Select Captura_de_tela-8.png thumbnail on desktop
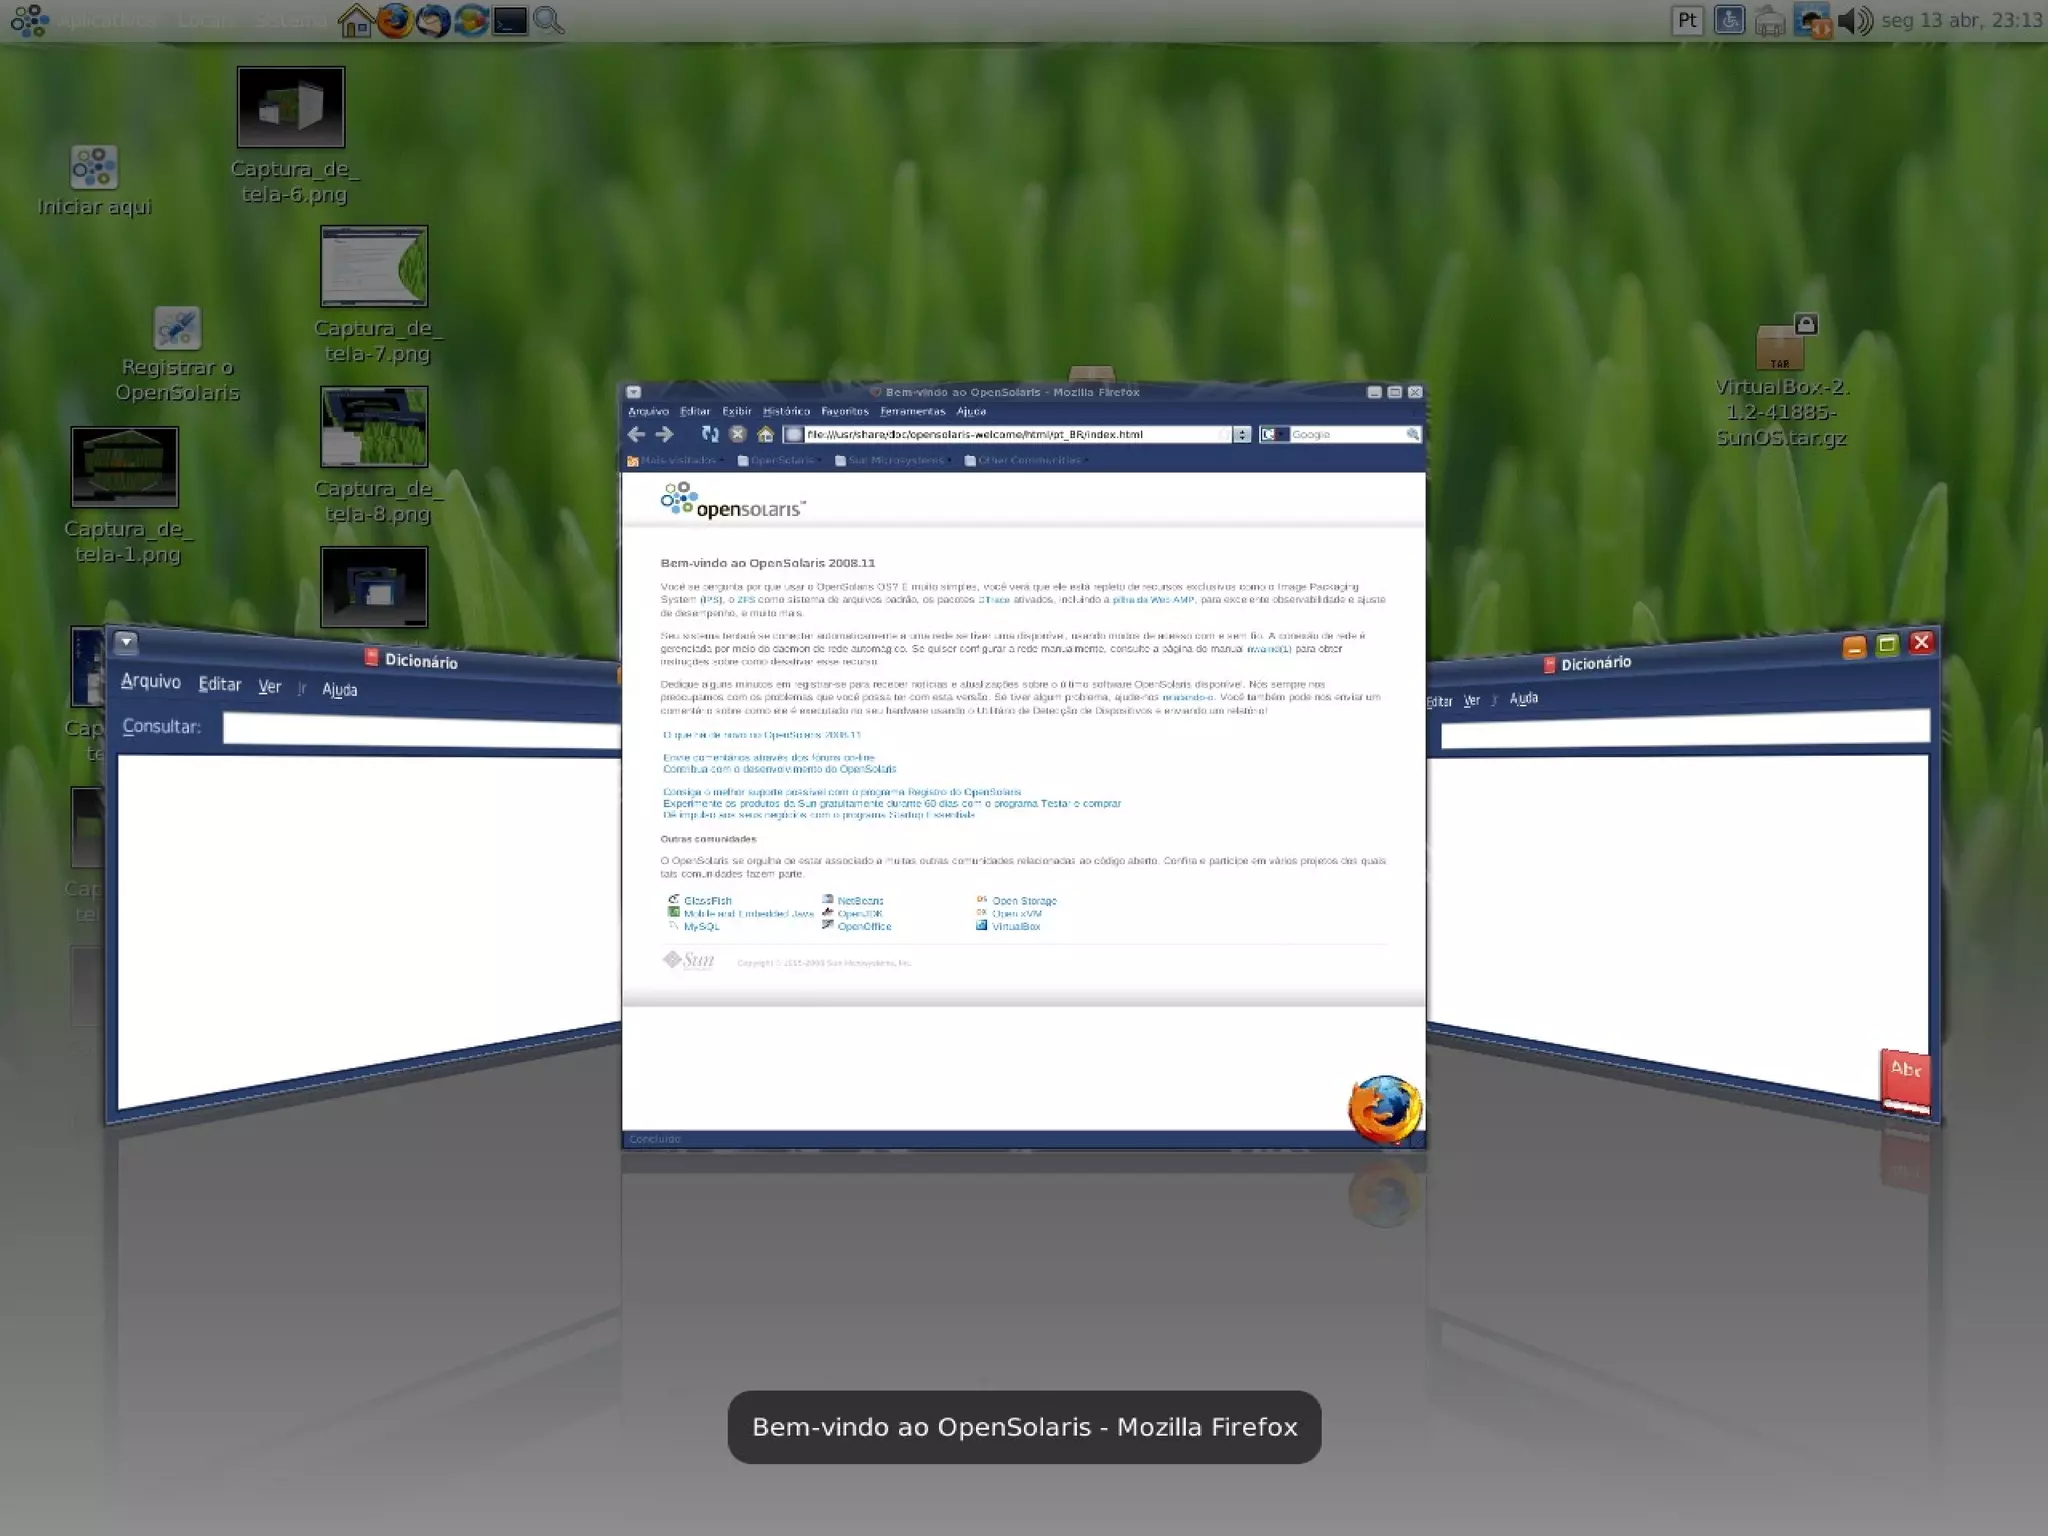2048x1536 pixels. pos(374,427)
